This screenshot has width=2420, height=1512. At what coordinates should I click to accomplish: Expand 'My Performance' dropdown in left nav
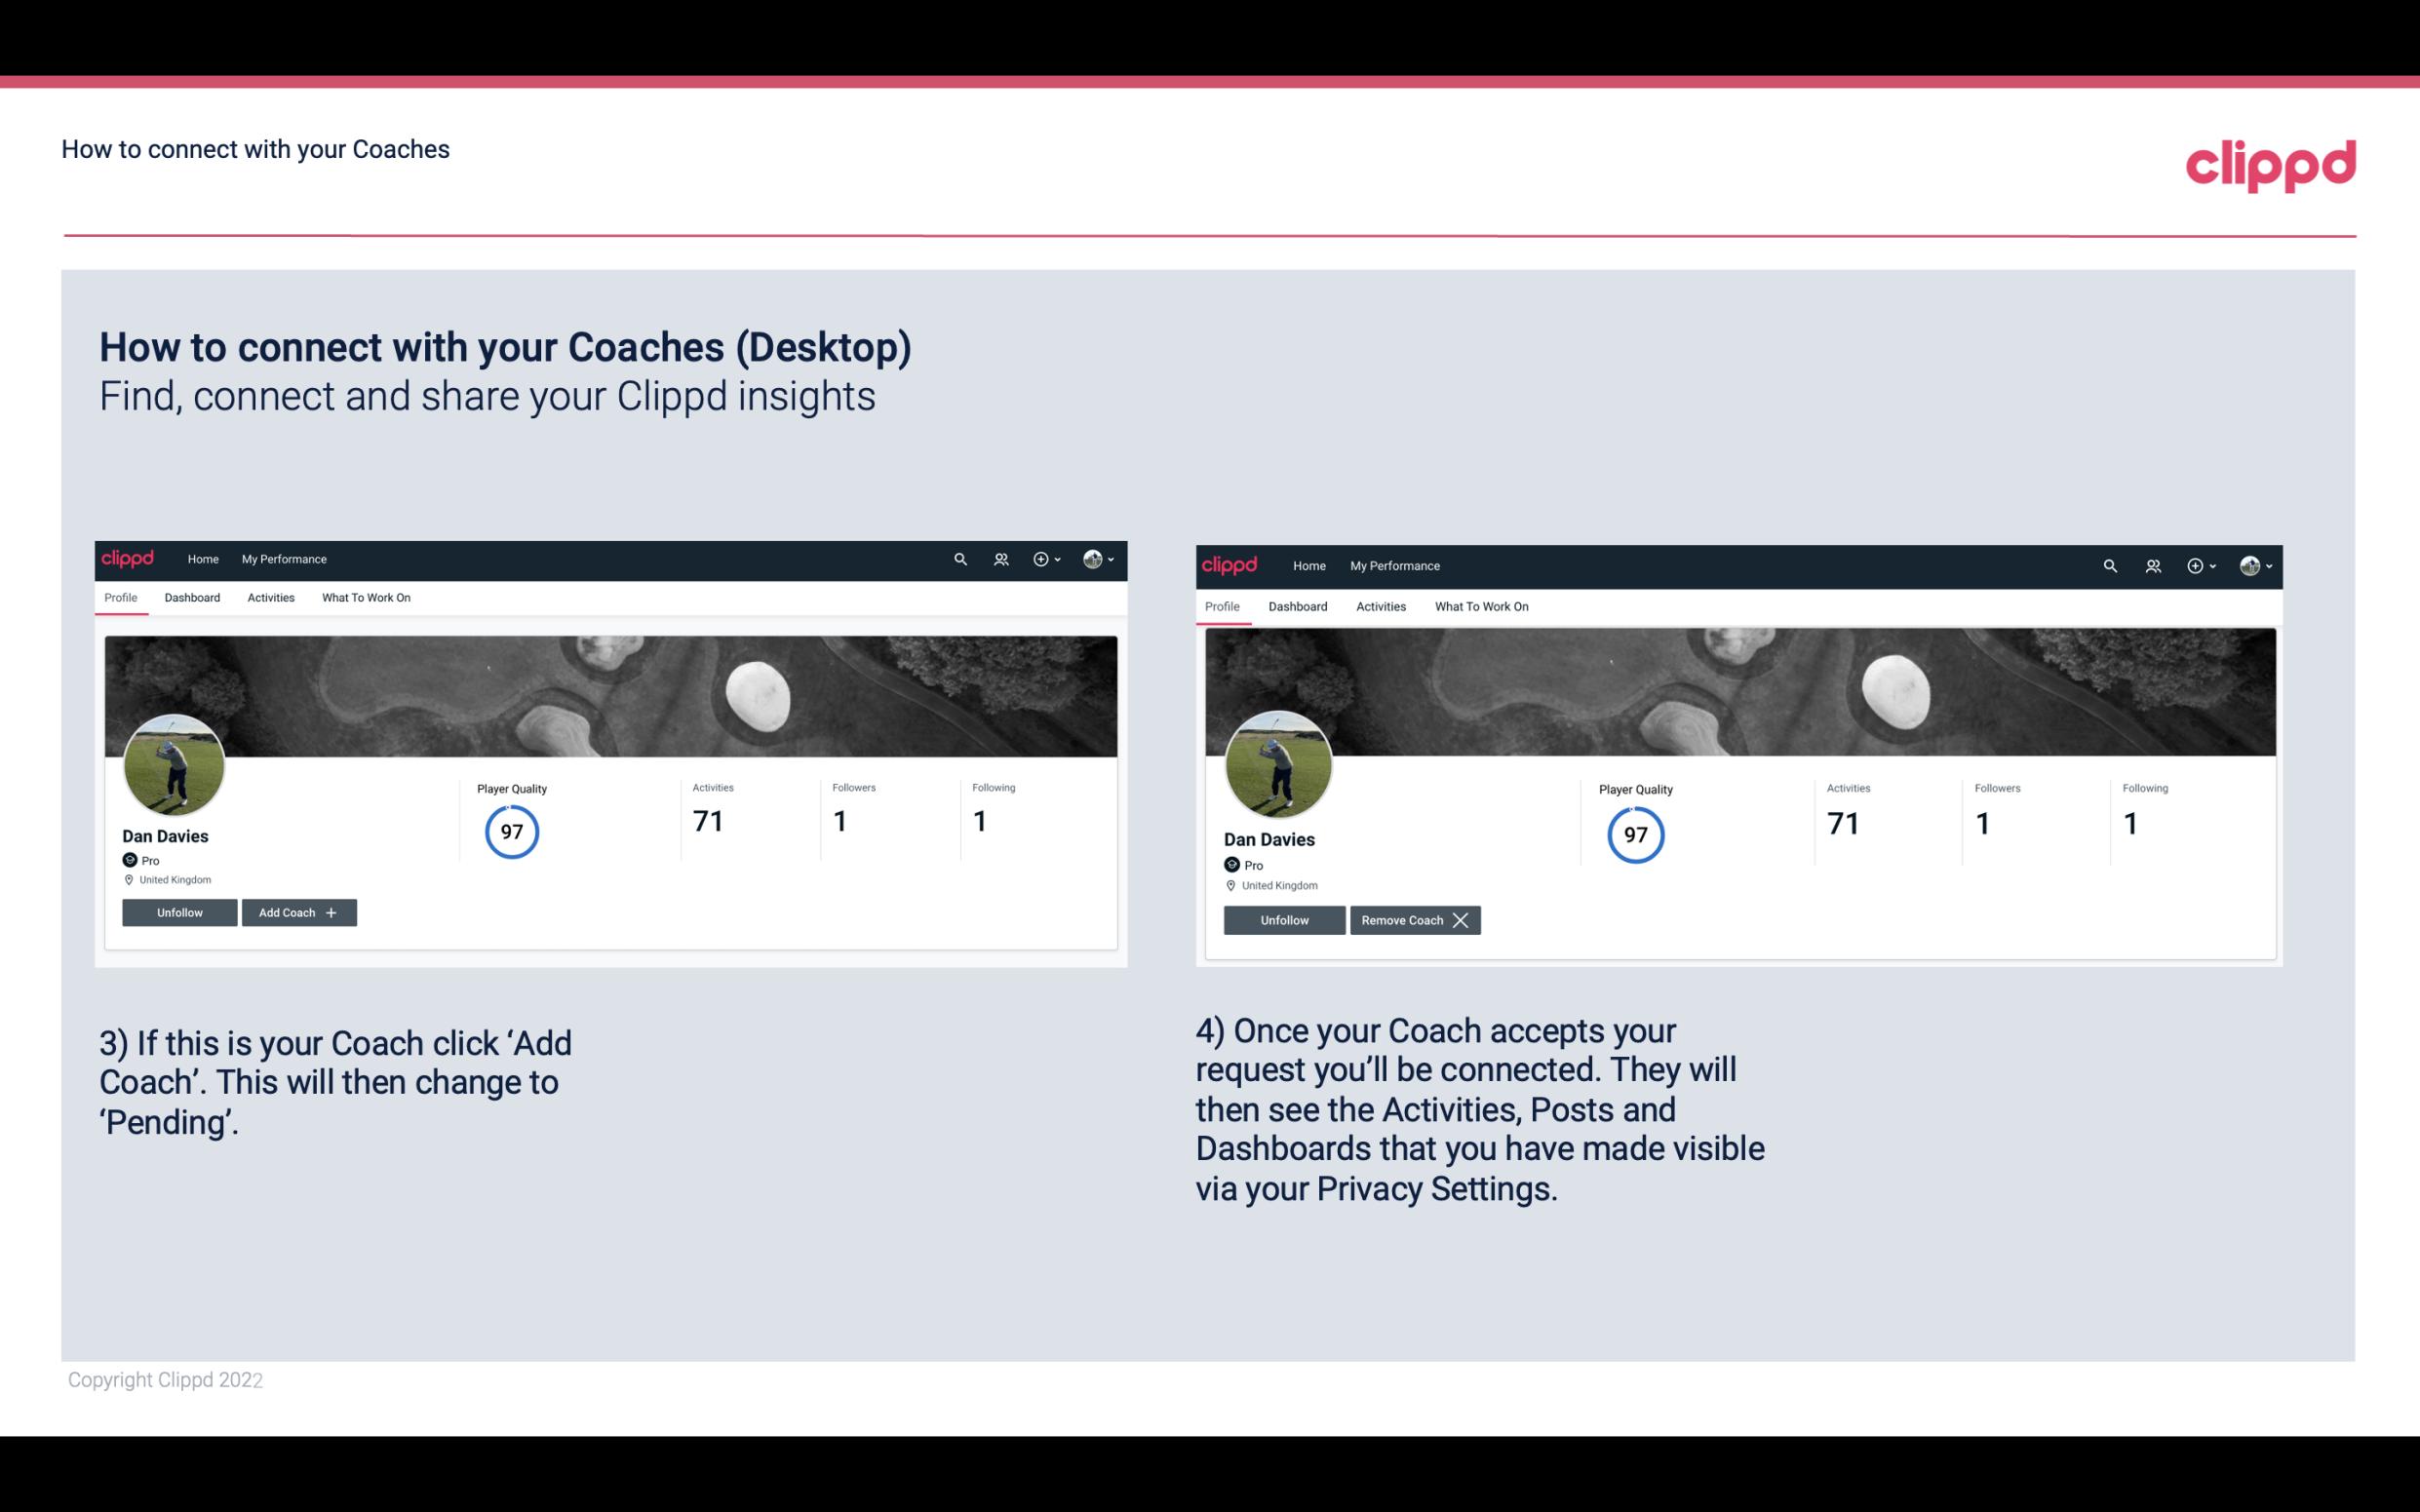pos(284,560)
